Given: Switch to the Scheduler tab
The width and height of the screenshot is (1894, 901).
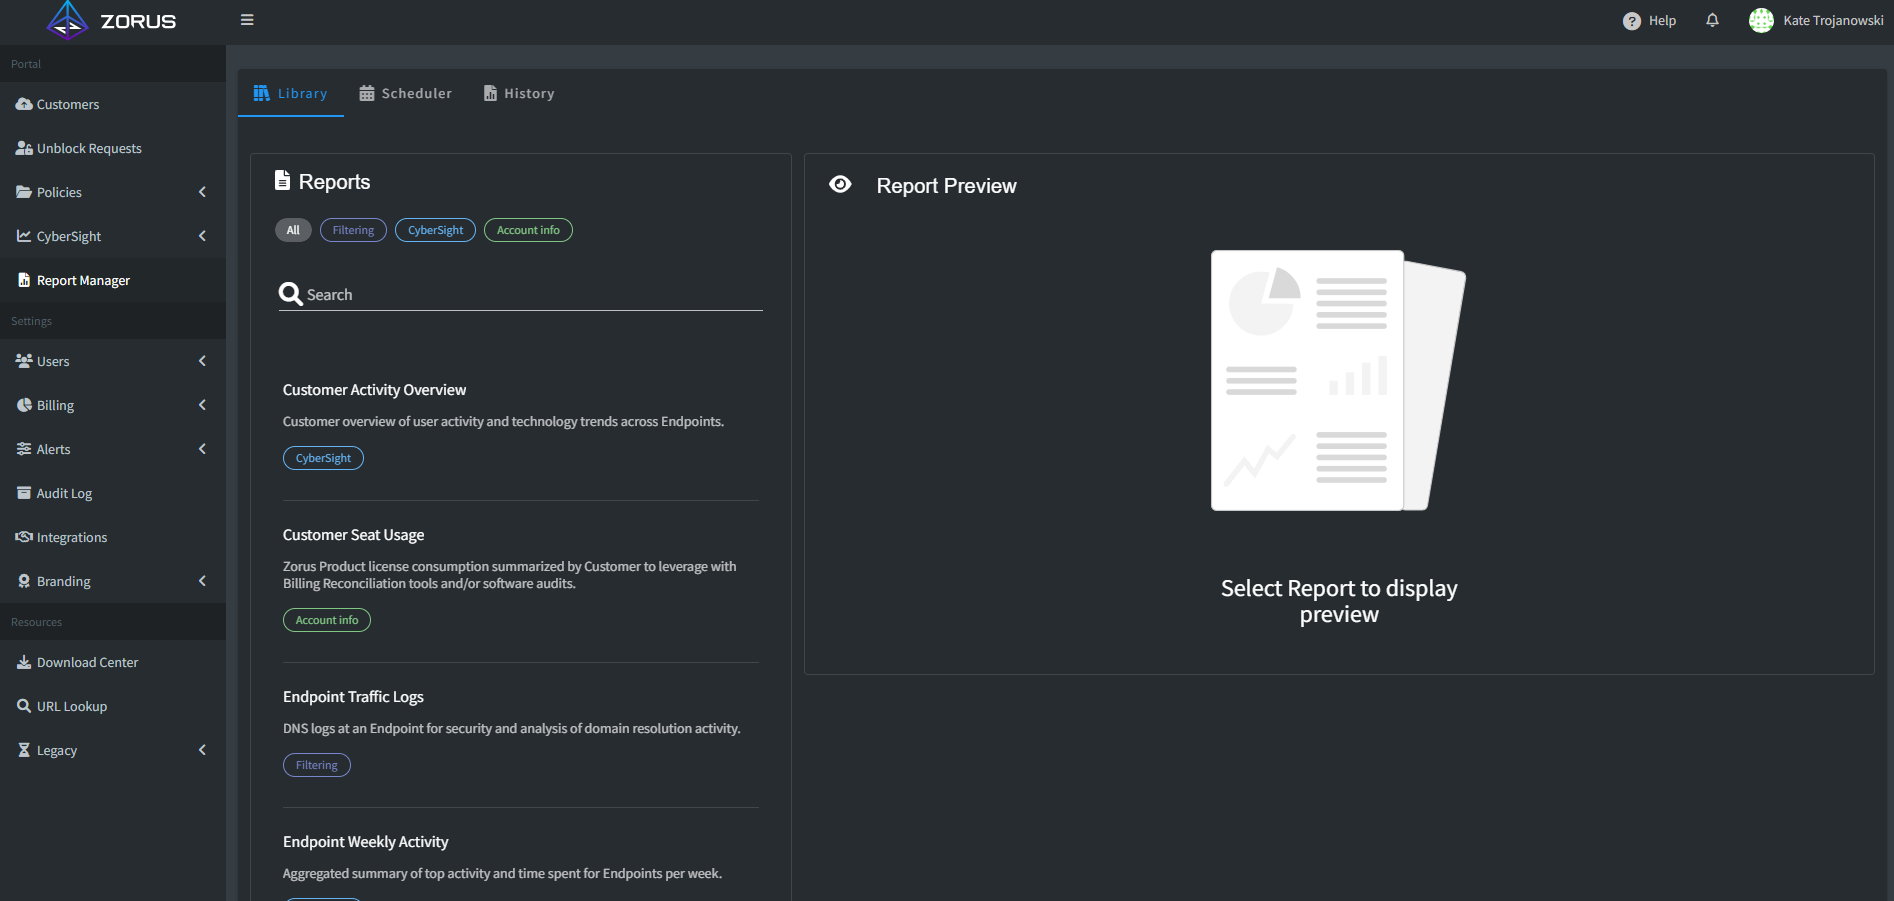Looking at the screenshot, I should 405,92.
